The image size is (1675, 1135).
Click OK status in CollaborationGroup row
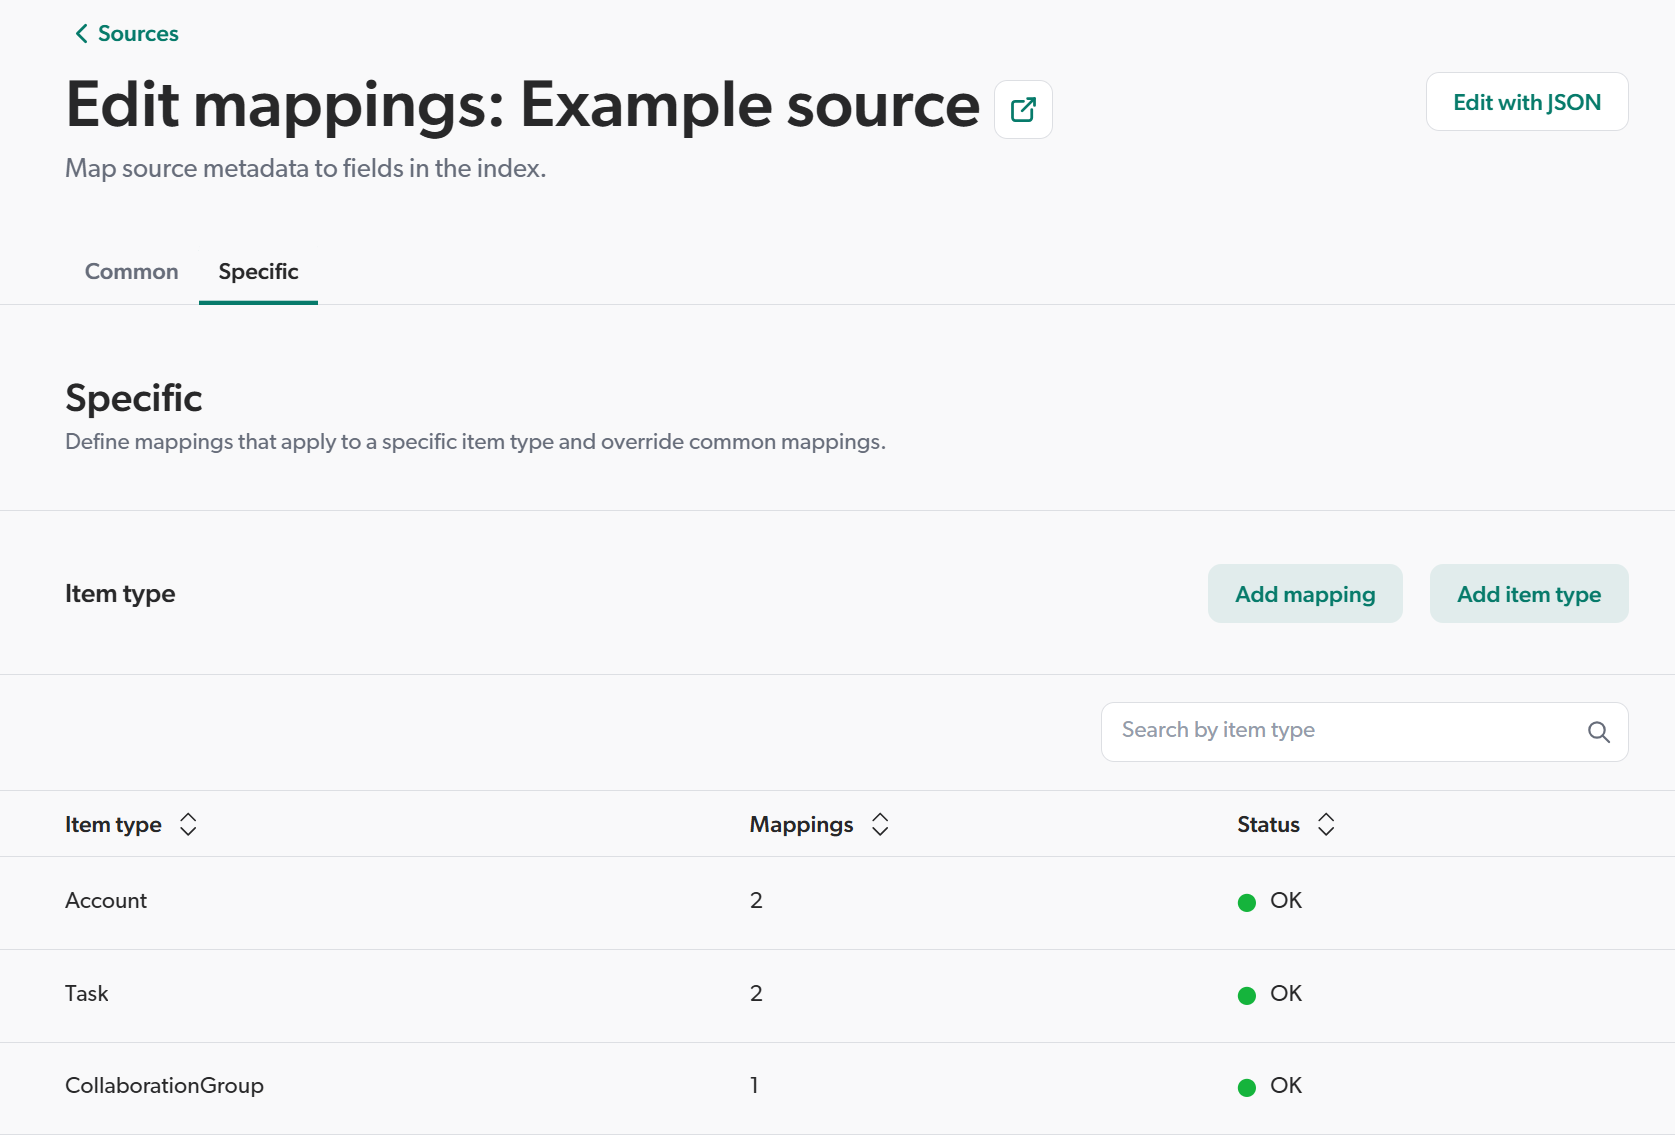click(x=1270, y=1086)
